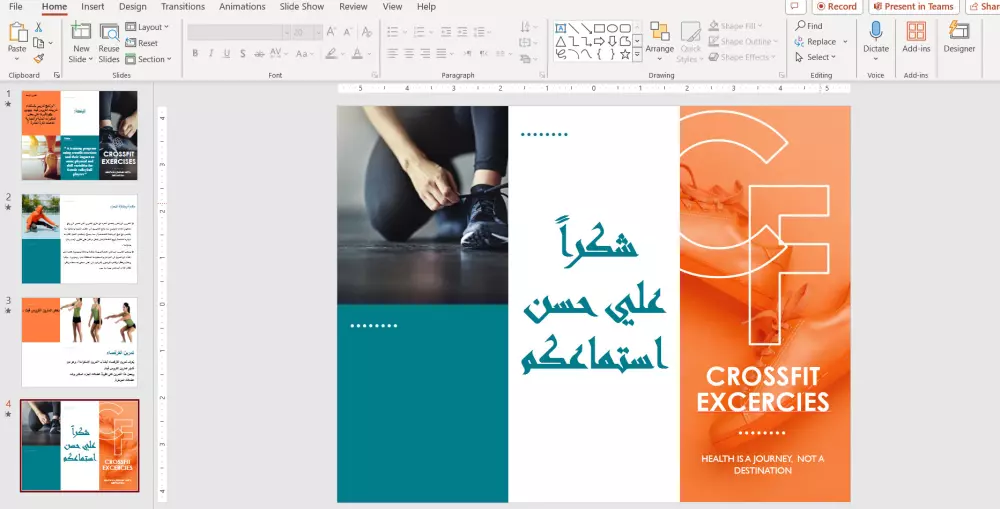Open Shape Effects dropdown
1000x509 pixels.
coord(742,57)
